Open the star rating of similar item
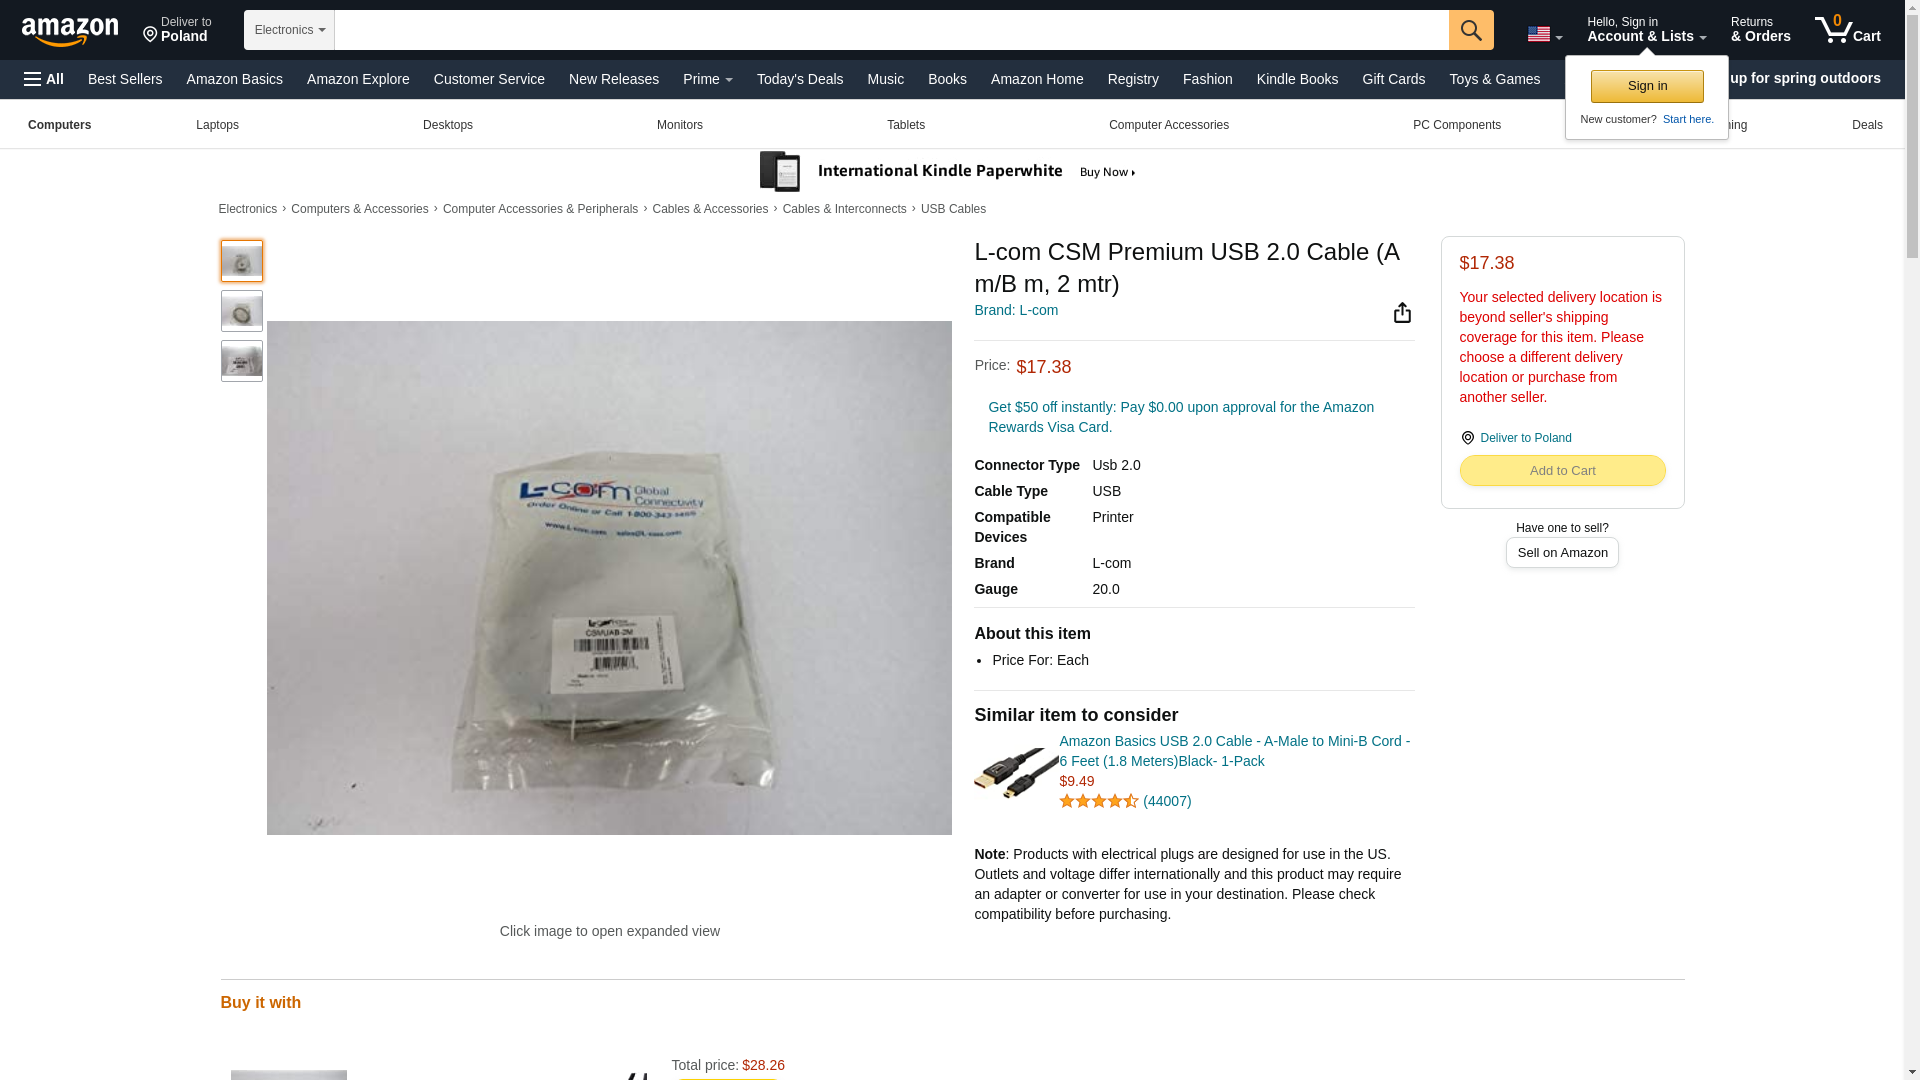The image size is (1920, 1080). [x=1098, y=801]
